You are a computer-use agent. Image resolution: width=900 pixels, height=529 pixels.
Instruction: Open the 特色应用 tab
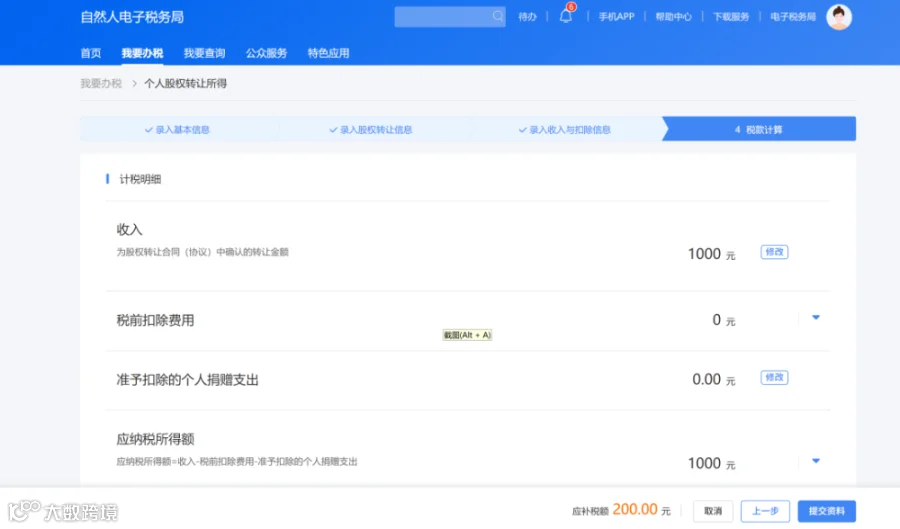pos(328,53)
